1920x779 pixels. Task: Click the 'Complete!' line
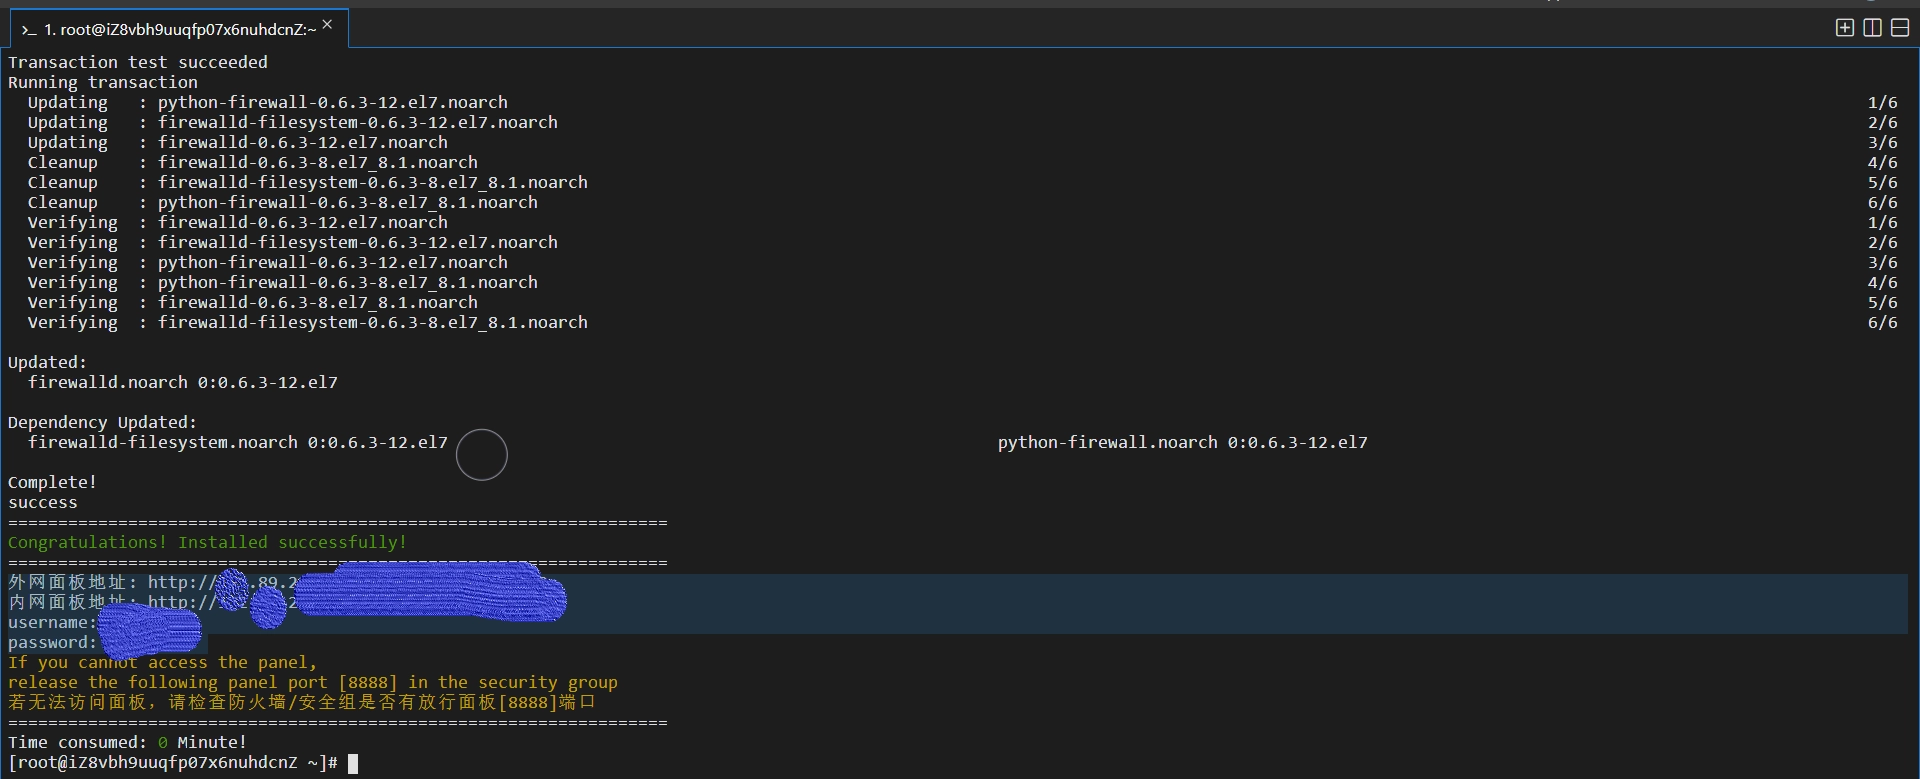click(x=53, y=482)
